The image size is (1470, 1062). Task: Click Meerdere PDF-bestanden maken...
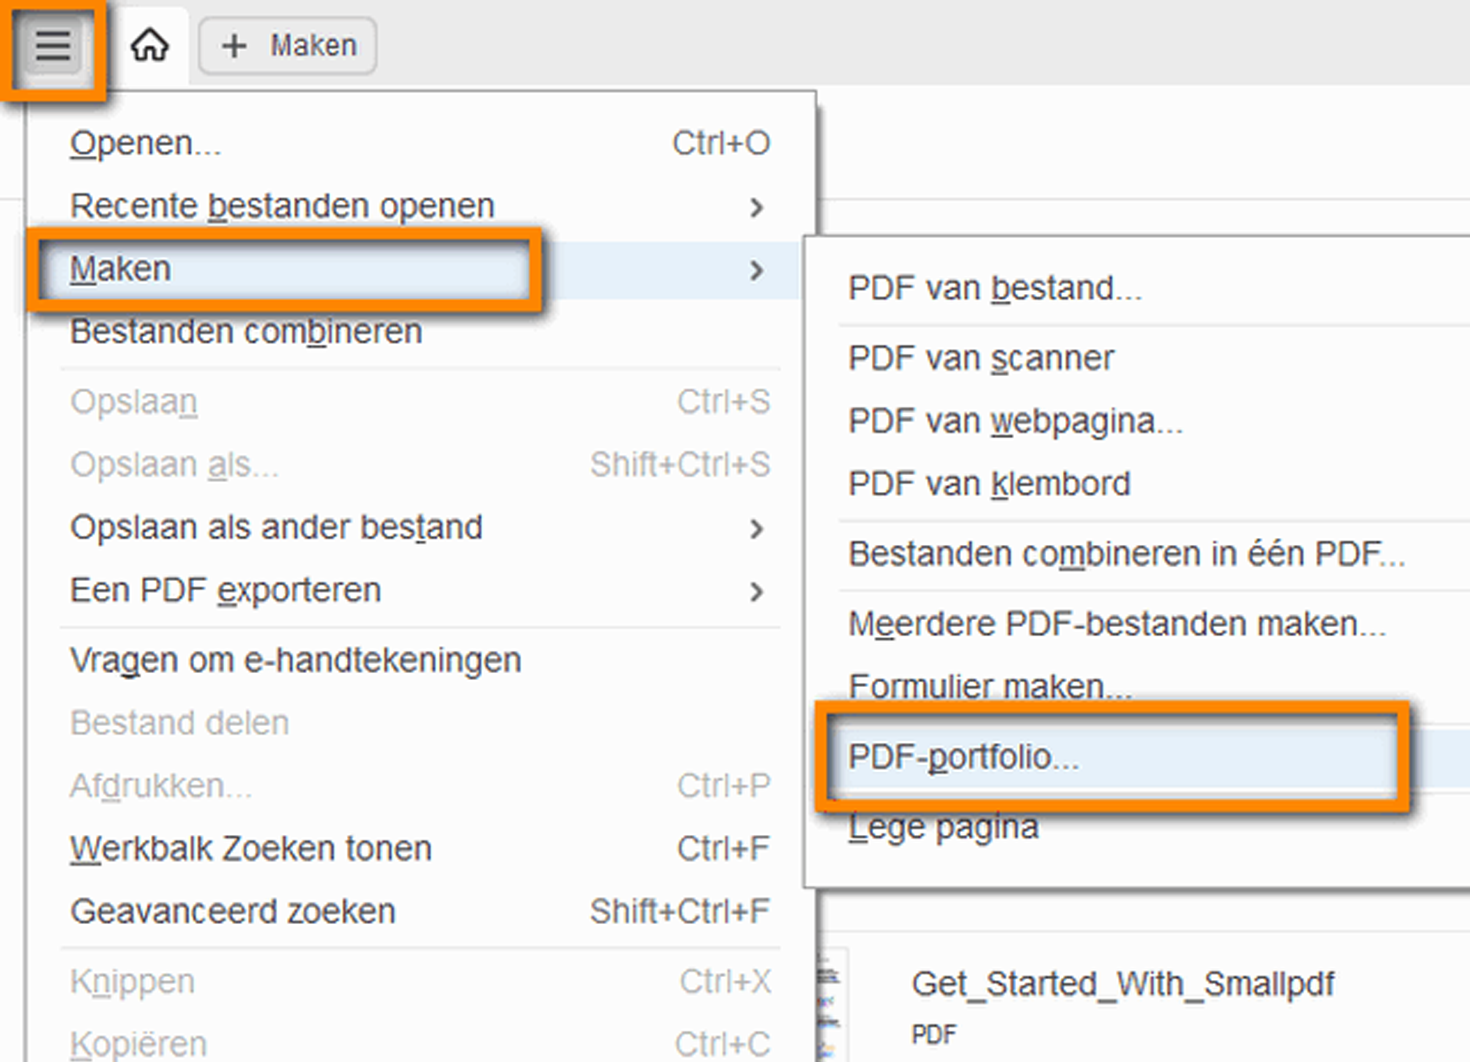[1117, 624]
